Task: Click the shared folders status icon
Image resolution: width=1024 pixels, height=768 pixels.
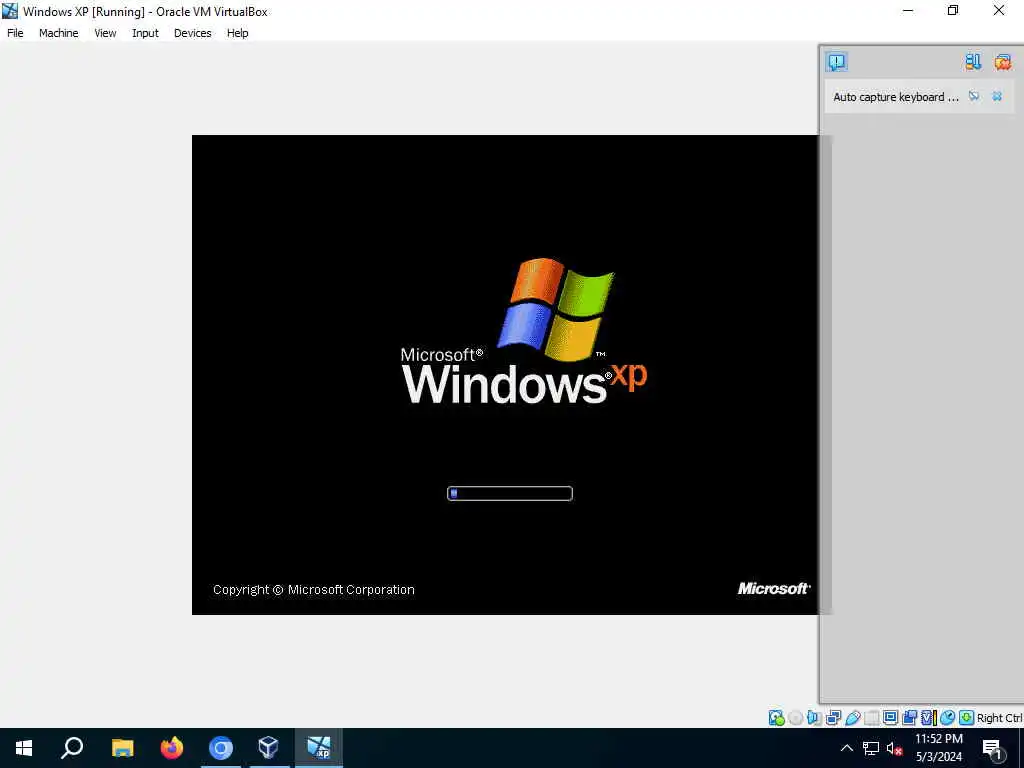Action: tap(872, 718)
